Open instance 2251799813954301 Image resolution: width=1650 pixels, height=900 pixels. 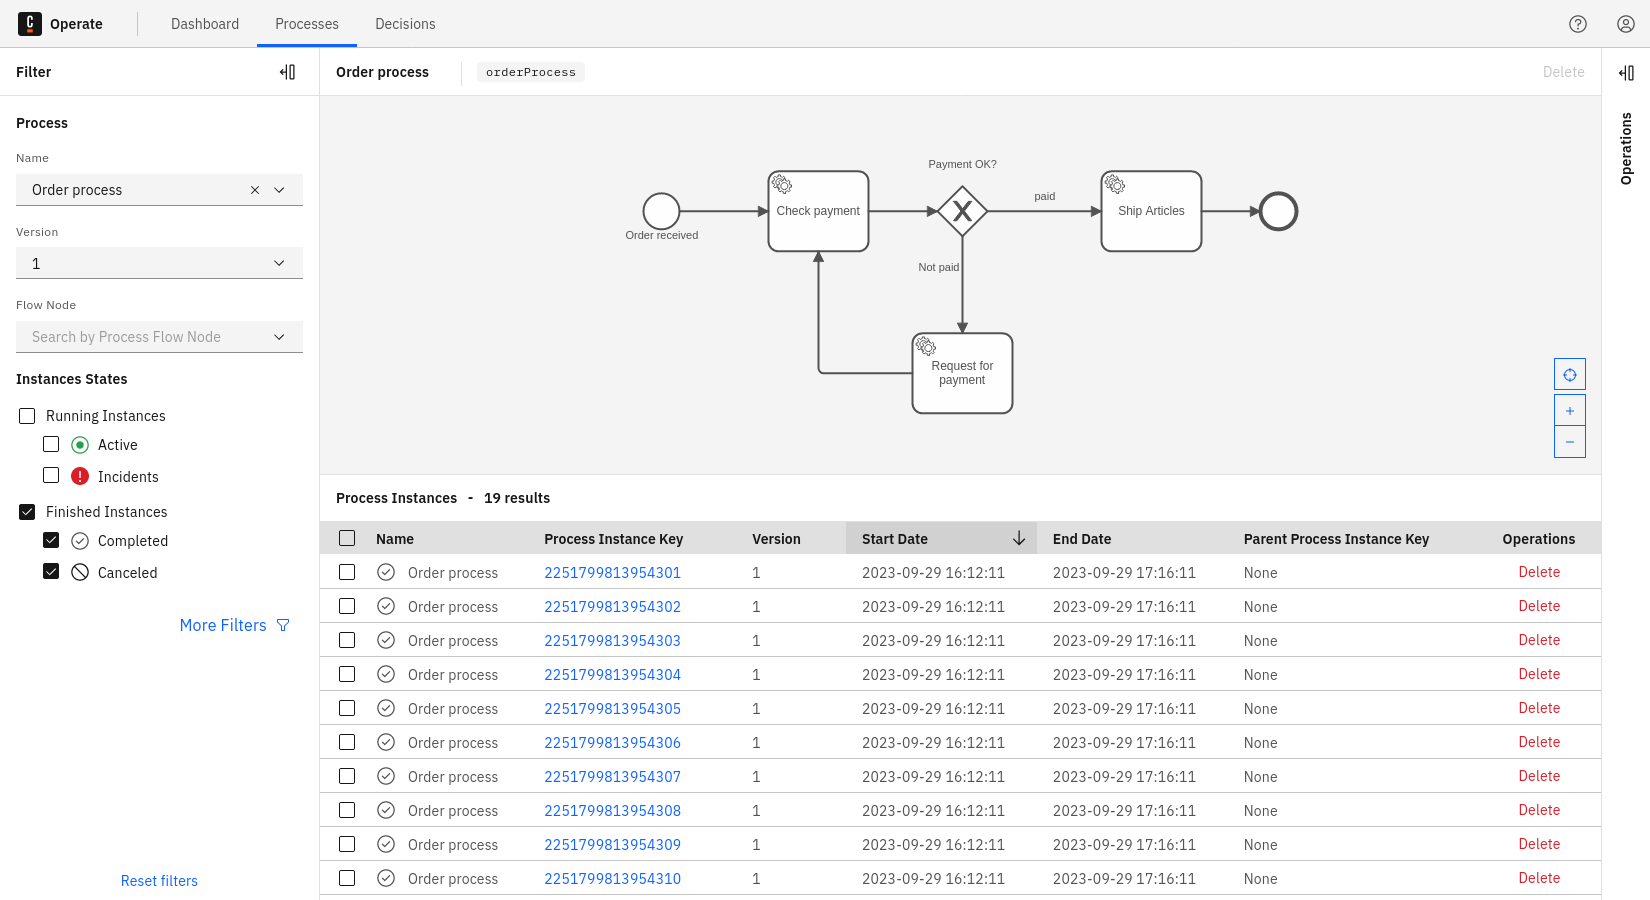coord(612,572)
